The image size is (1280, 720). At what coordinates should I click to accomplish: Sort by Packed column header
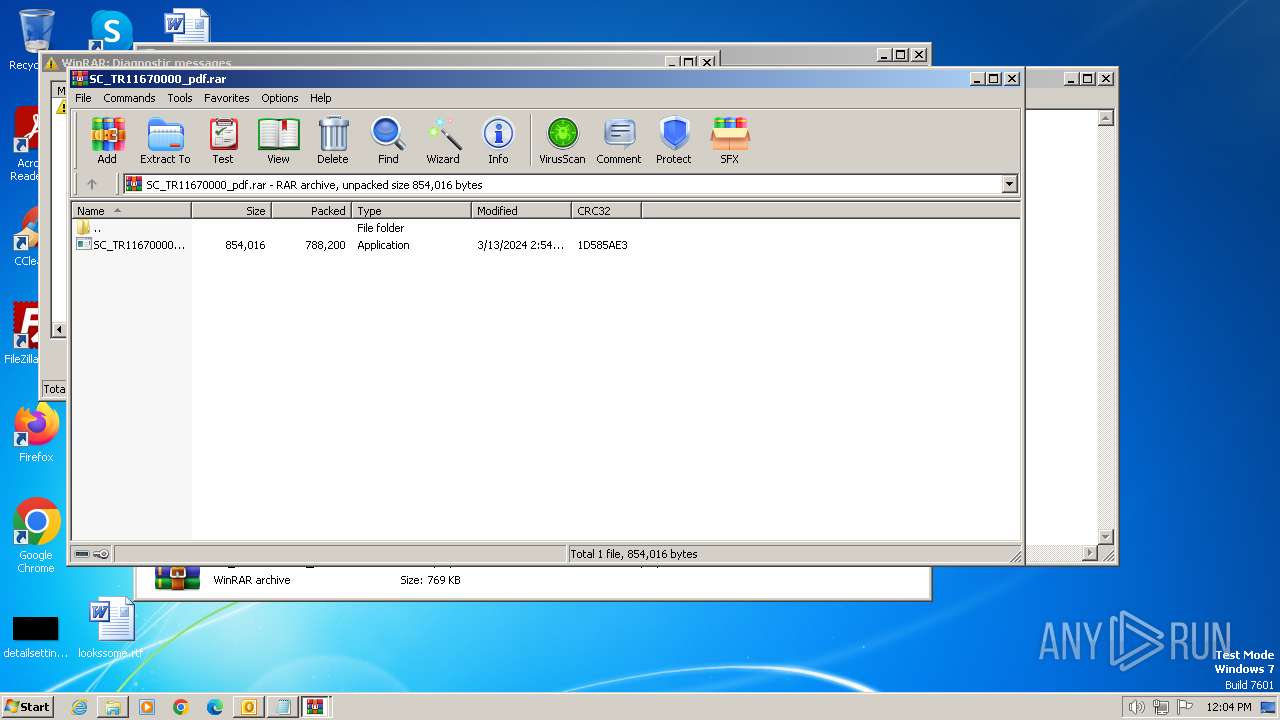pyautogui.click(x=311, y=211)
